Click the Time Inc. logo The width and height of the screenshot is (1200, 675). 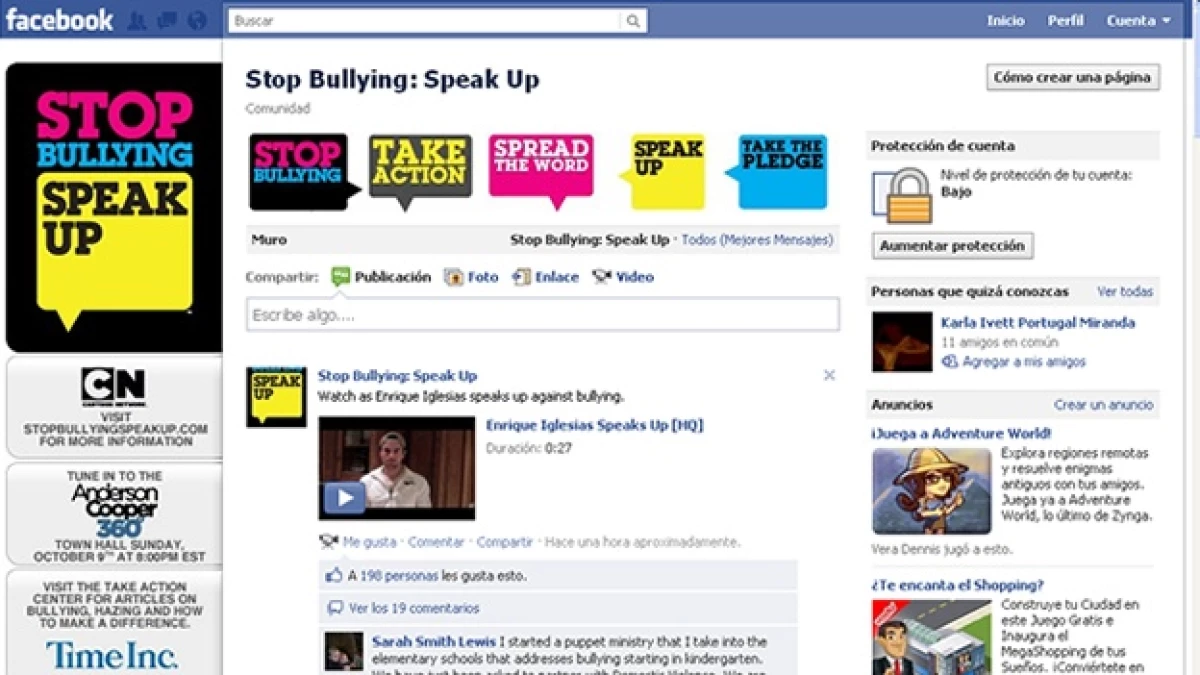point(112,655)
